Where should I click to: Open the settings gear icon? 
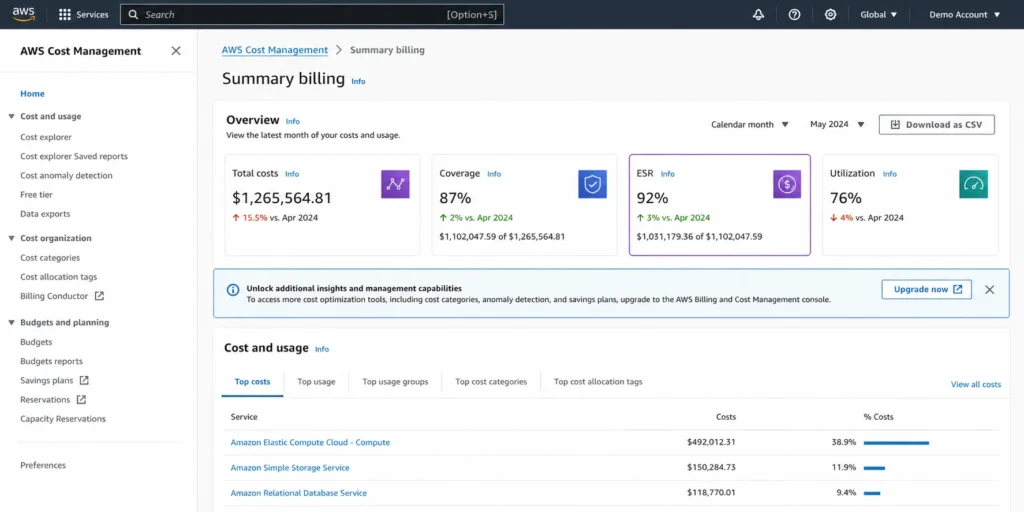pyautogui.click(x=830, y=14)
